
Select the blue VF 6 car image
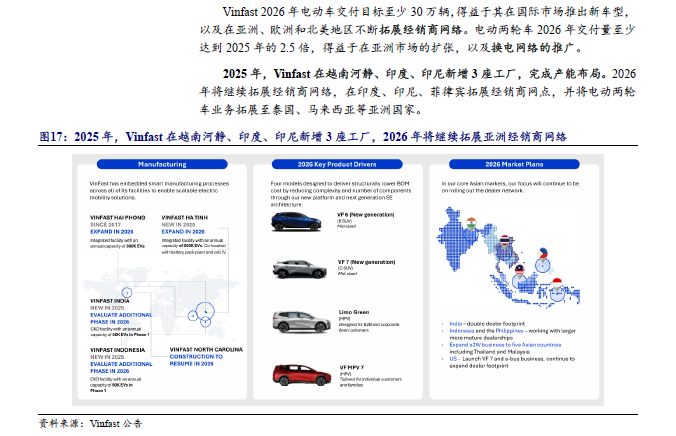296,222
